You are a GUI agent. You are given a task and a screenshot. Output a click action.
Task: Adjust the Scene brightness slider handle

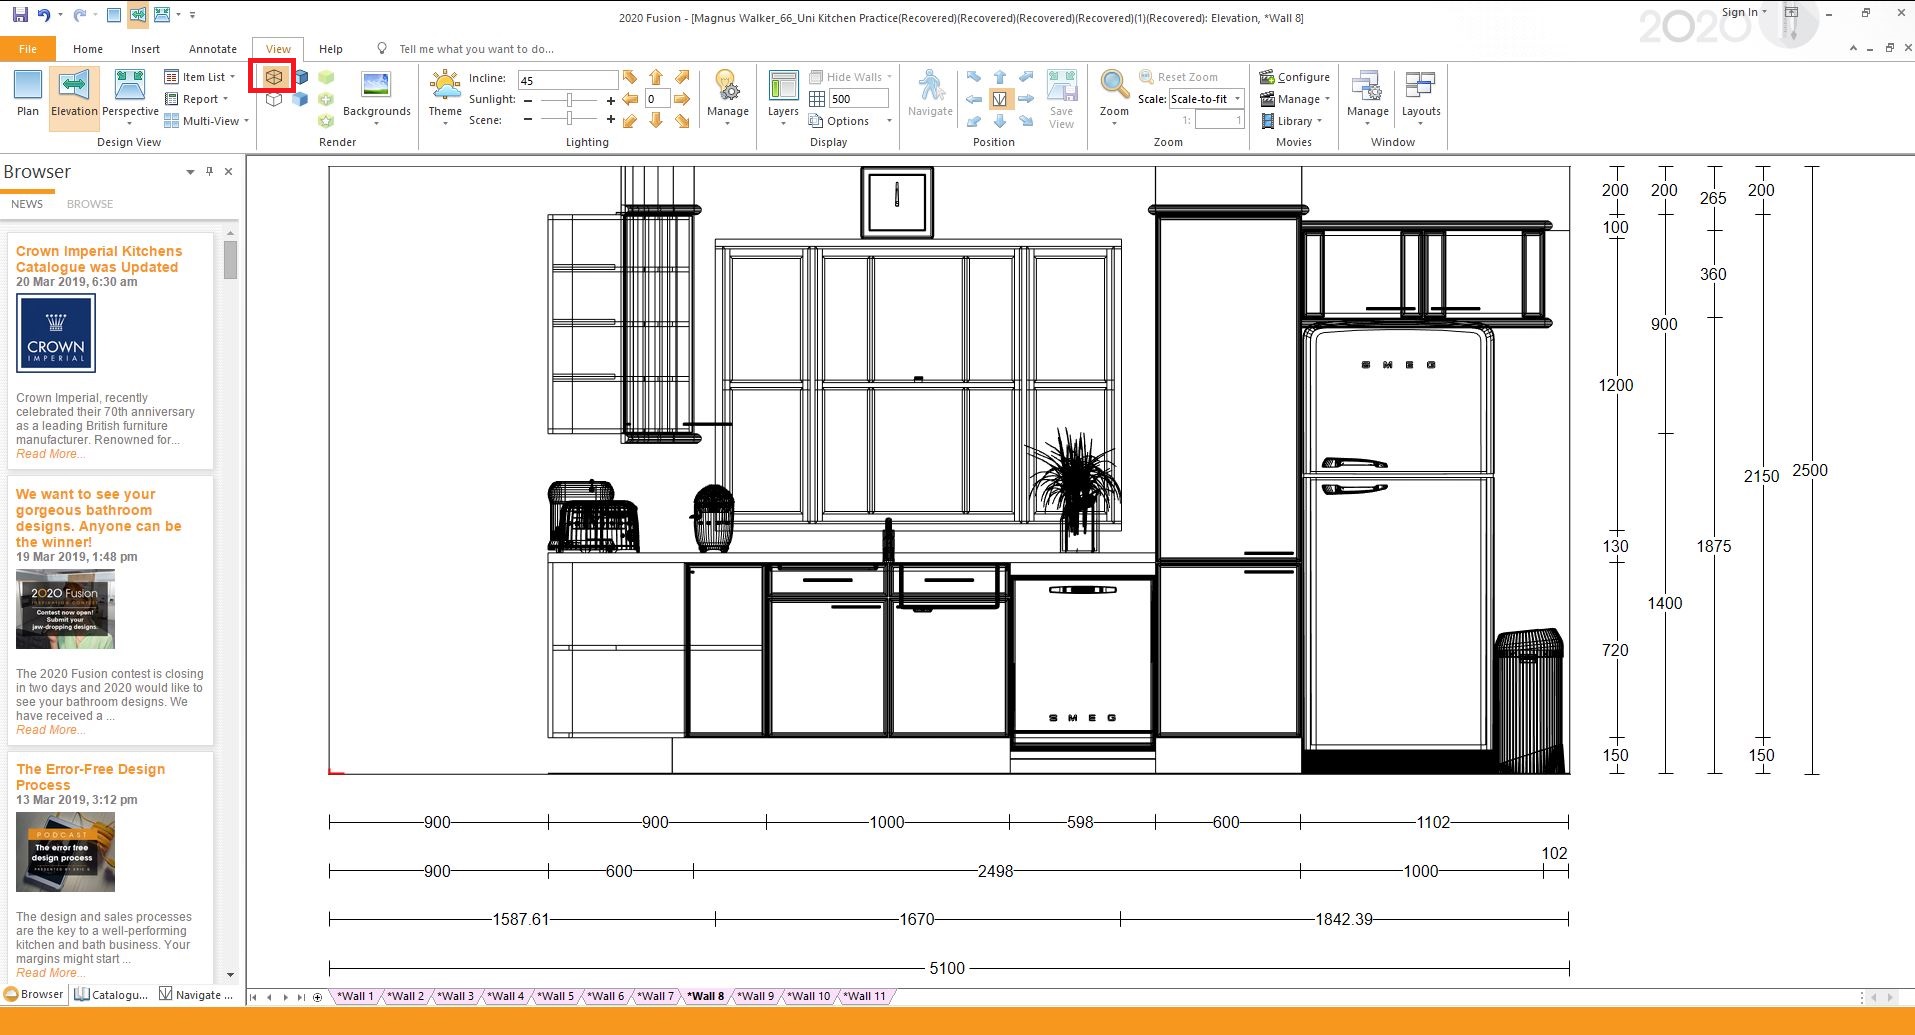(569, 120)
